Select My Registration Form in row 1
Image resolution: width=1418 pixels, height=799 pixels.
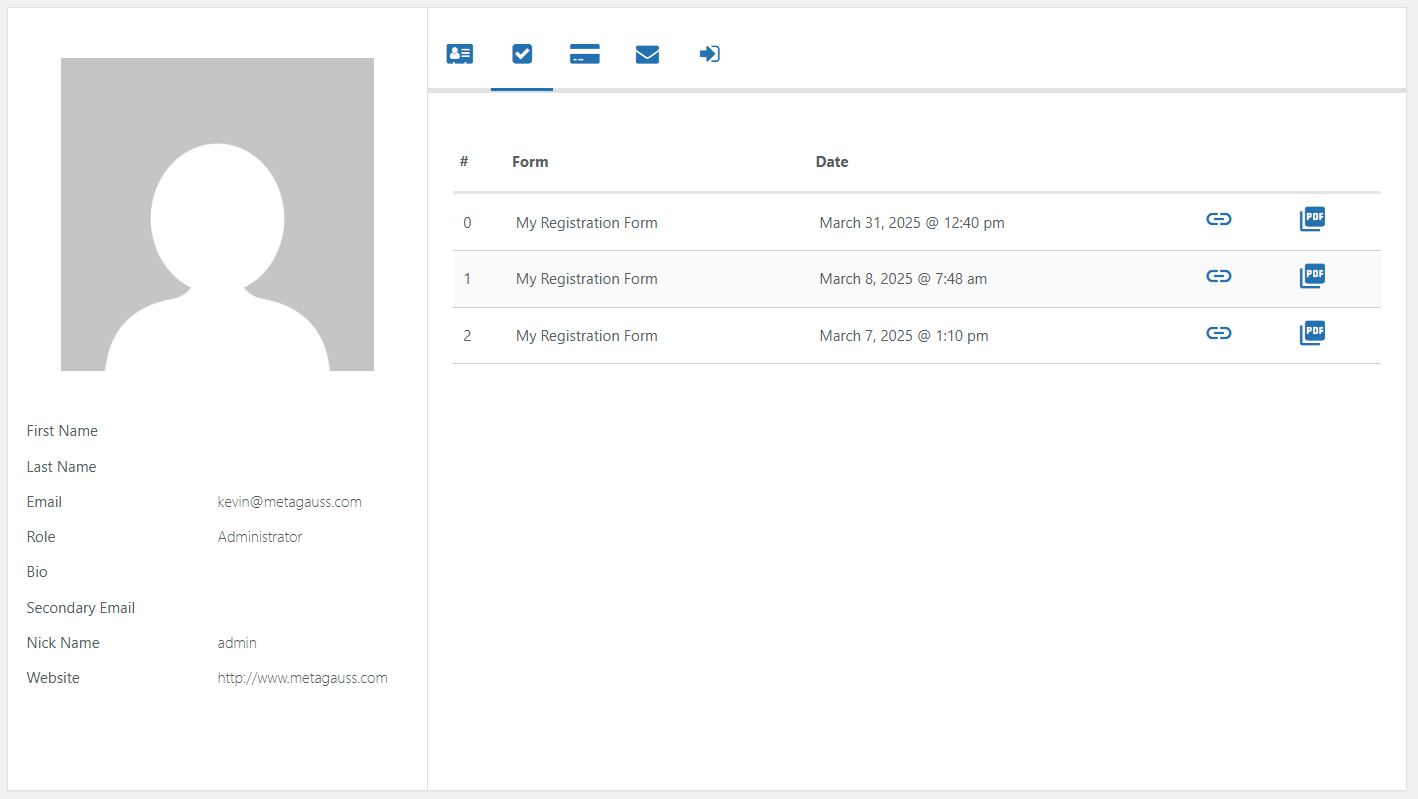click(586, 279)
